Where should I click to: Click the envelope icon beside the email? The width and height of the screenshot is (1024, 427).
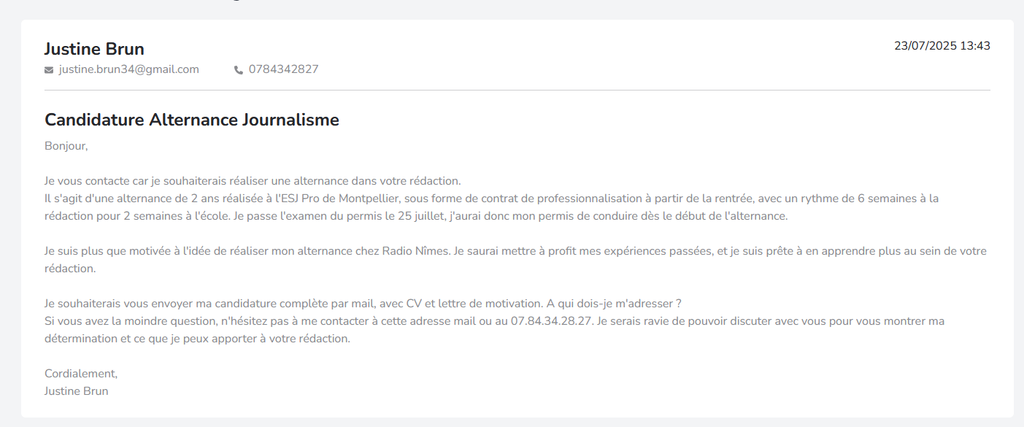[x=49, y=70]
